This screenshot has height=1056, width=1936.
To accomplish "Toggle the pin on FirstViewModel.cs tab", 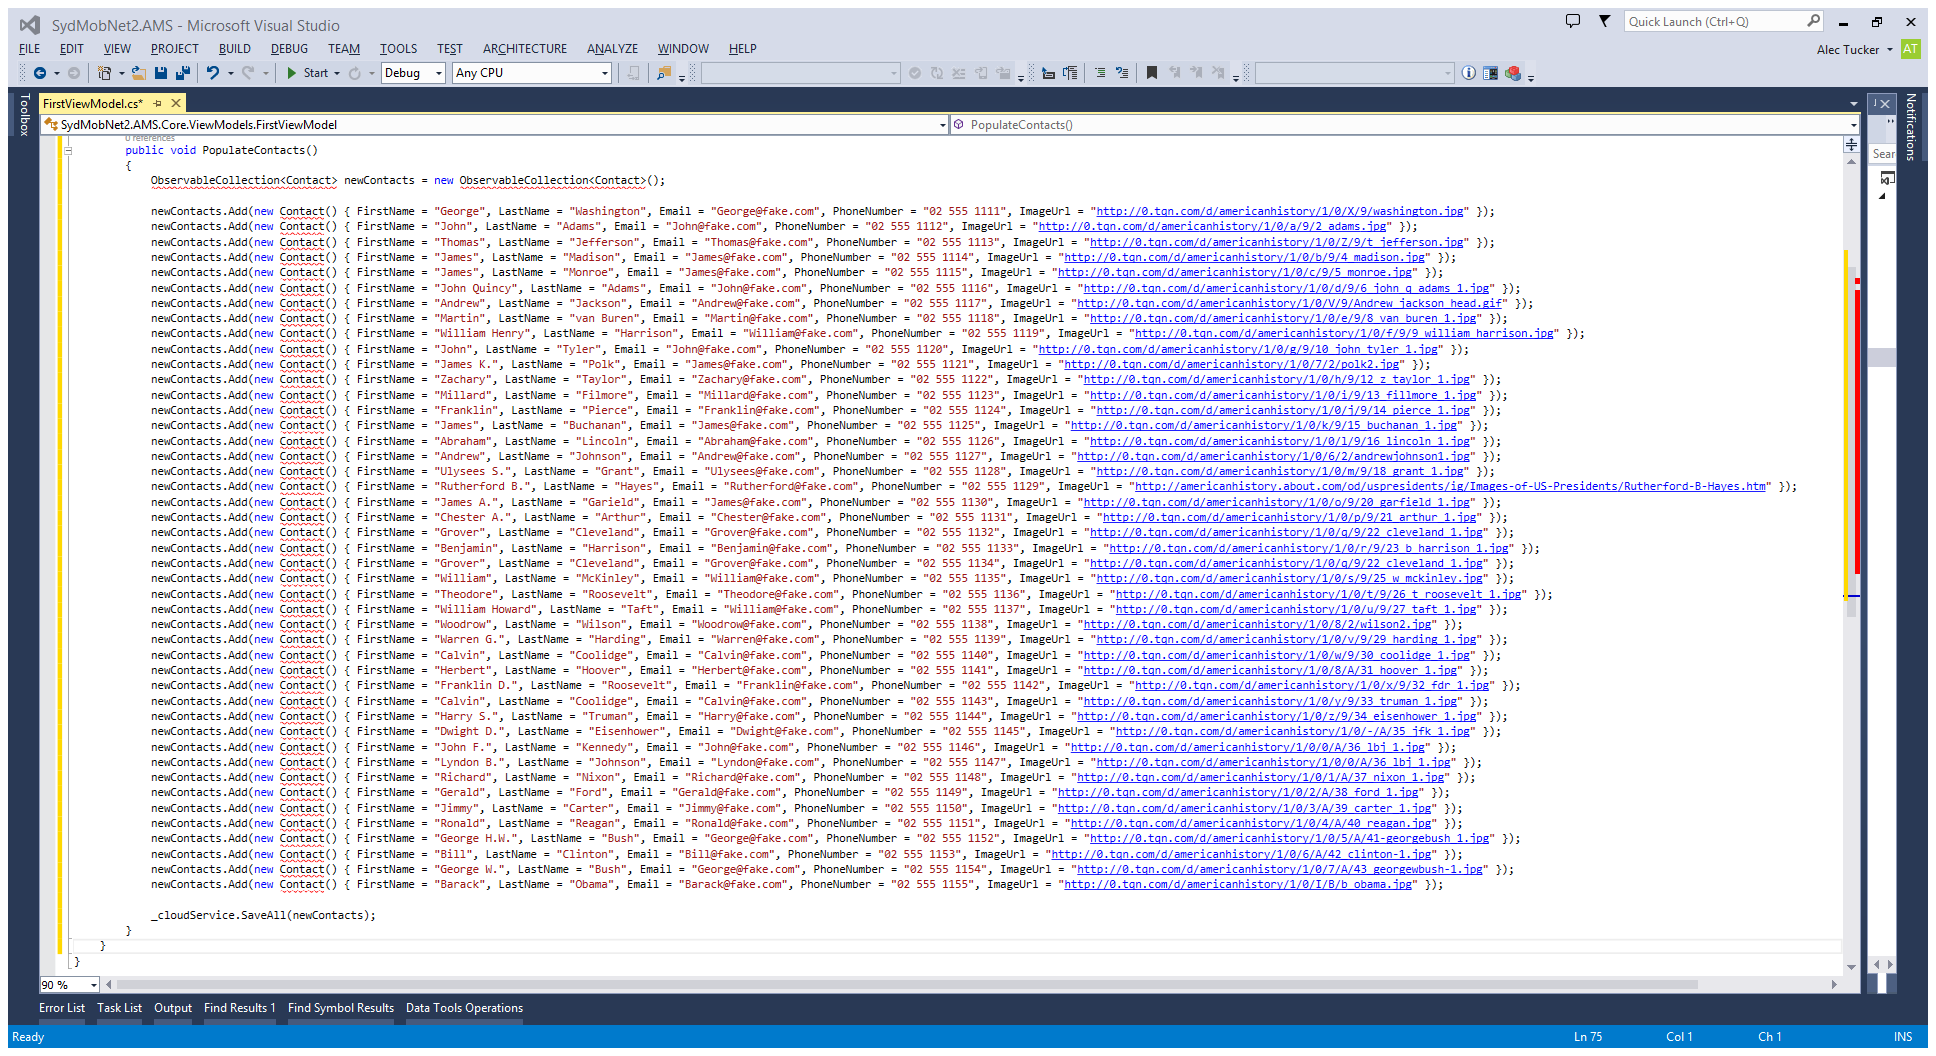I will point(158,103).
